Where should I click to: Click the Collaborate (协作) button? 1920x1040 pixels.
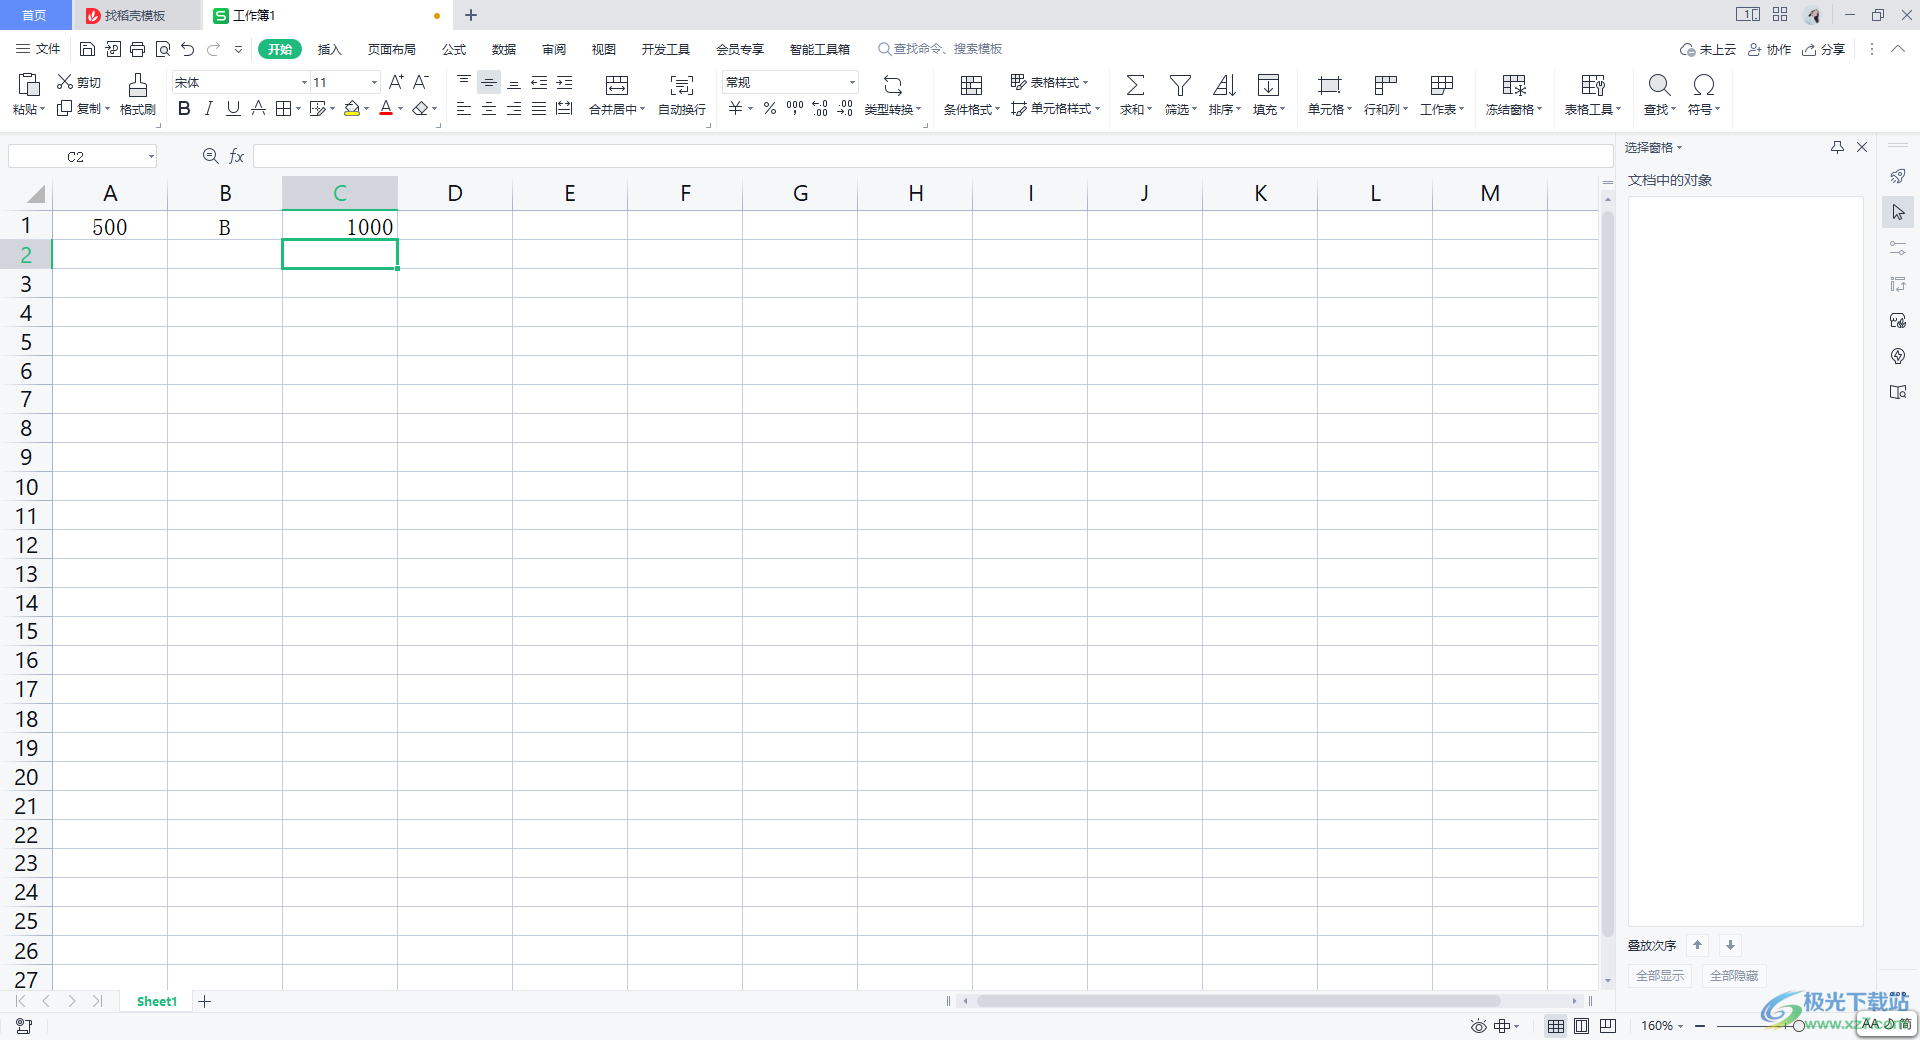point(1769,49)
